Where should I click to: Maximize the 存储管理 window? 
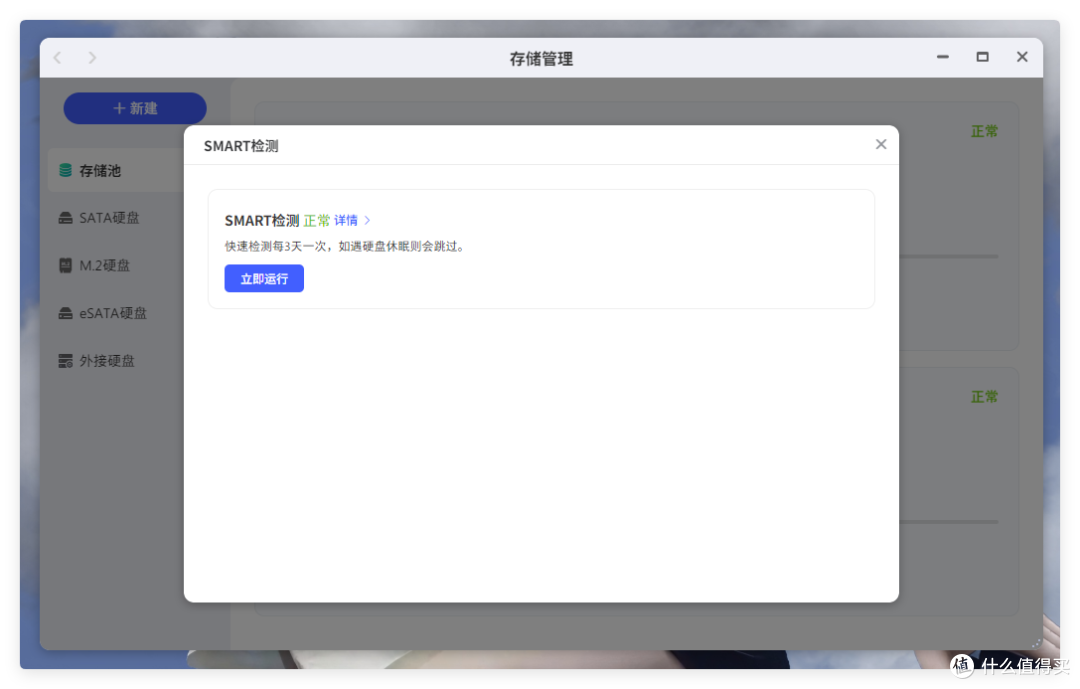pos(982,57)
